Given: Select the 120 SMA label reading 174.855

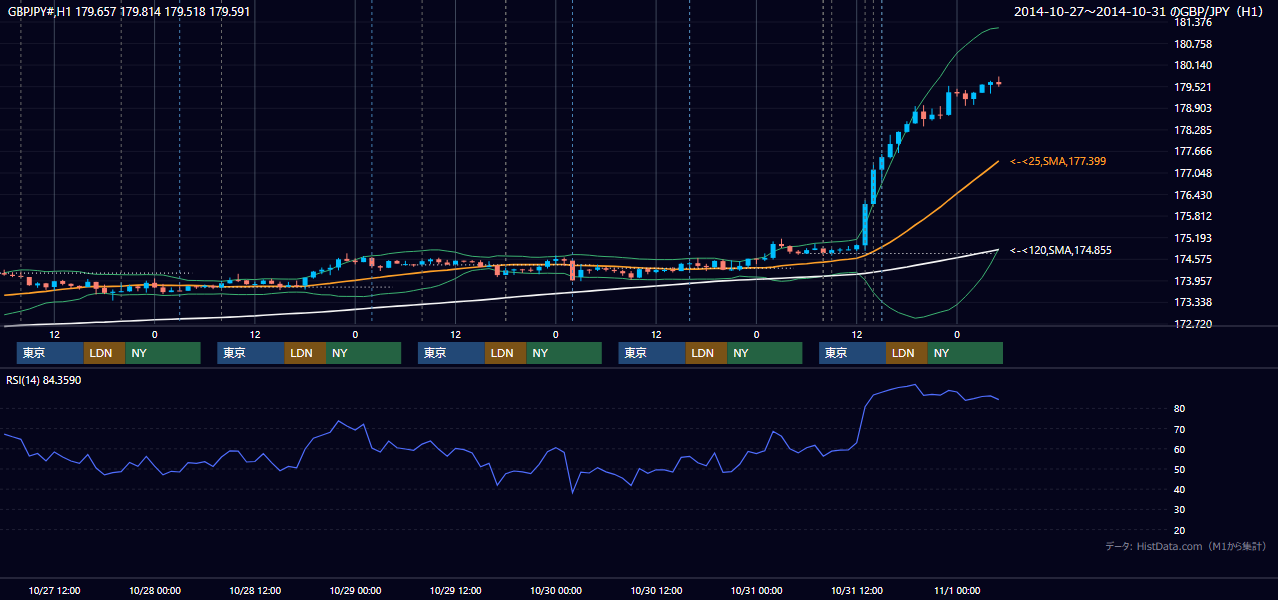Looking at the screenshot, I should [1060, 250].
